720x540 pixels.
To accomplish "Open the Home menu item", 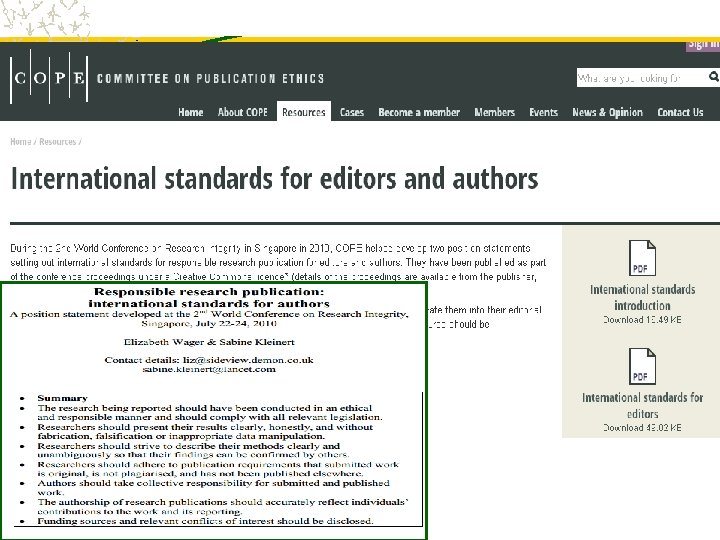I will point(191,112).
